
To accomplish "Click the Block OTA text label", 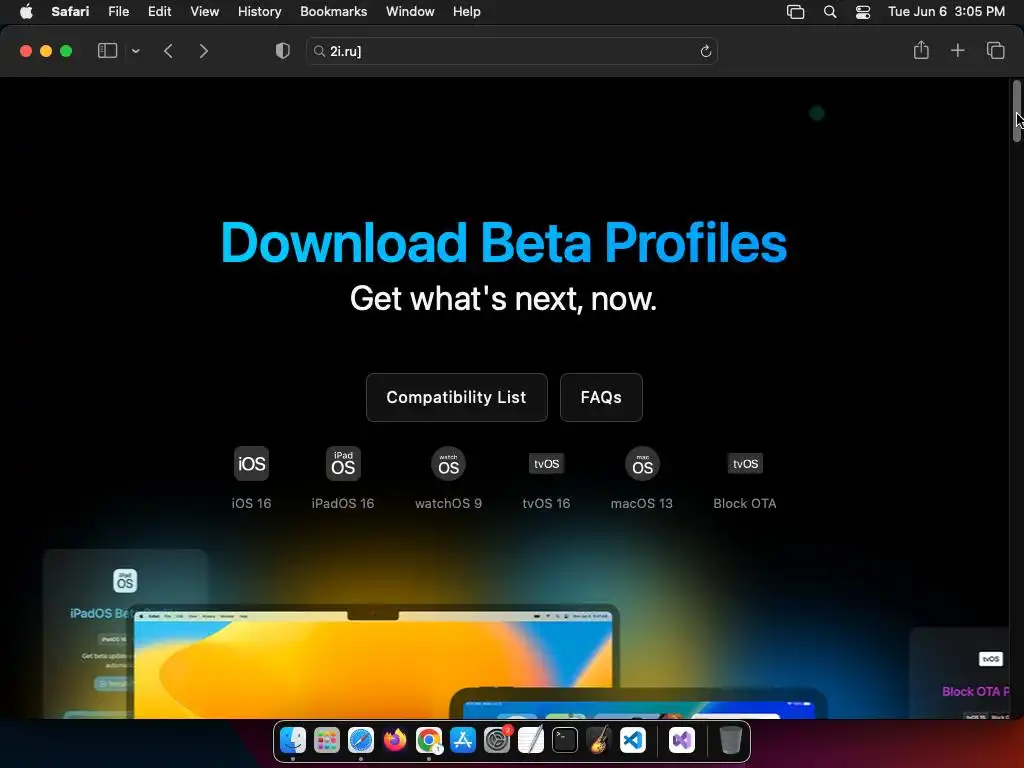I will click(x=744, y=504).
